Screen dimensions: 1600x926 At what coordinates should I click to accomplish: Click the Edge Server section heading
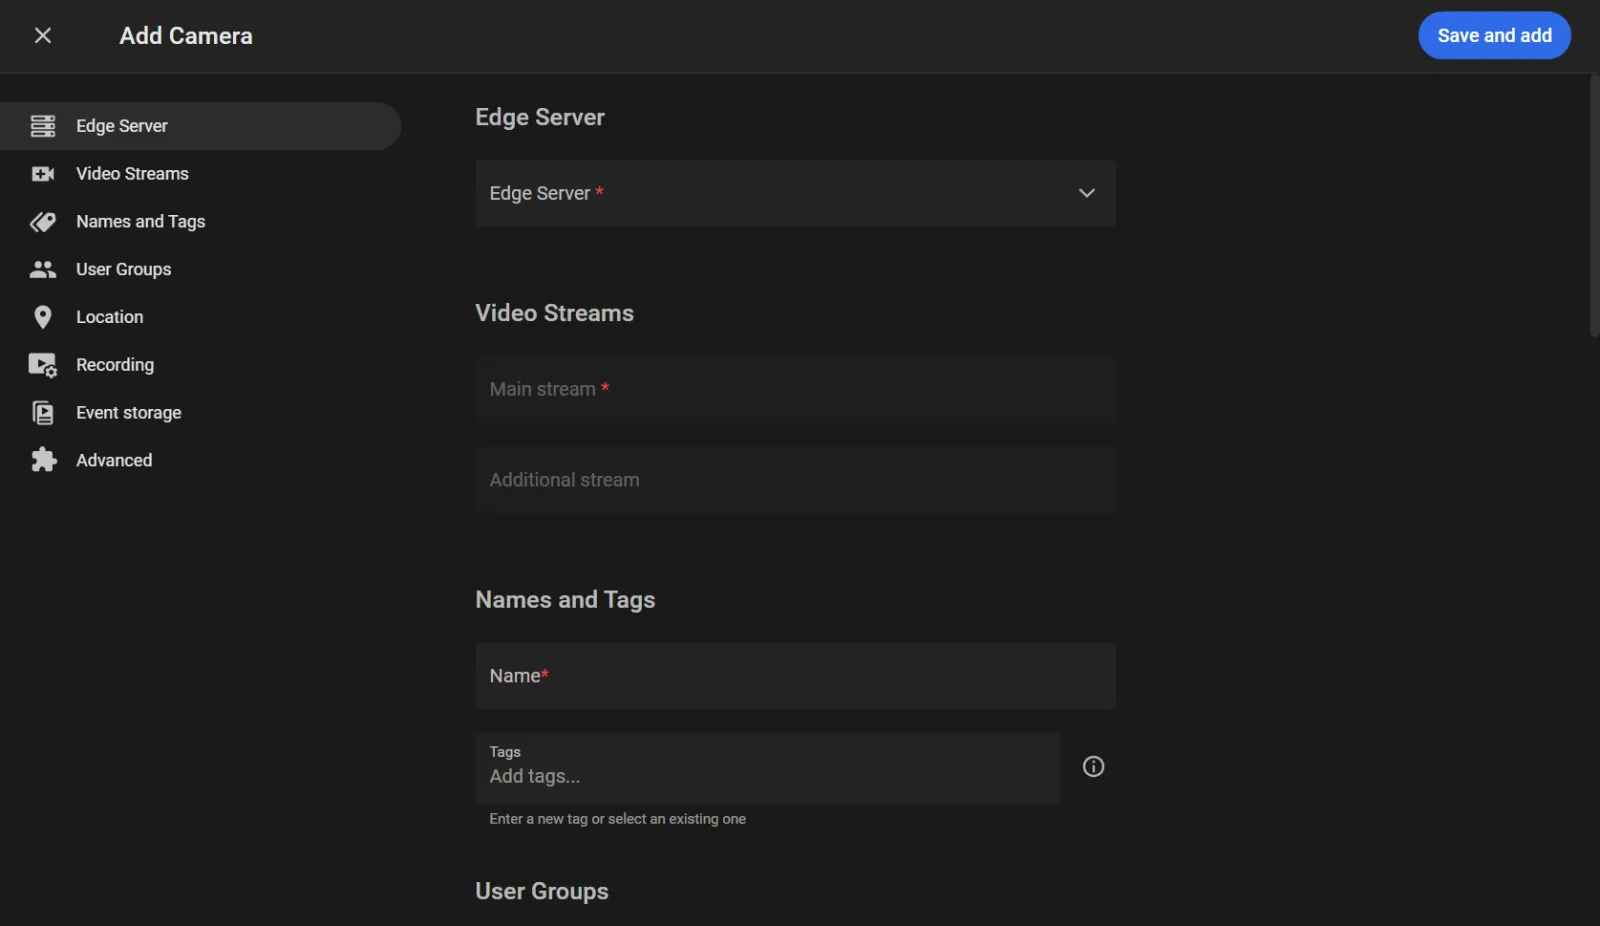540,117
